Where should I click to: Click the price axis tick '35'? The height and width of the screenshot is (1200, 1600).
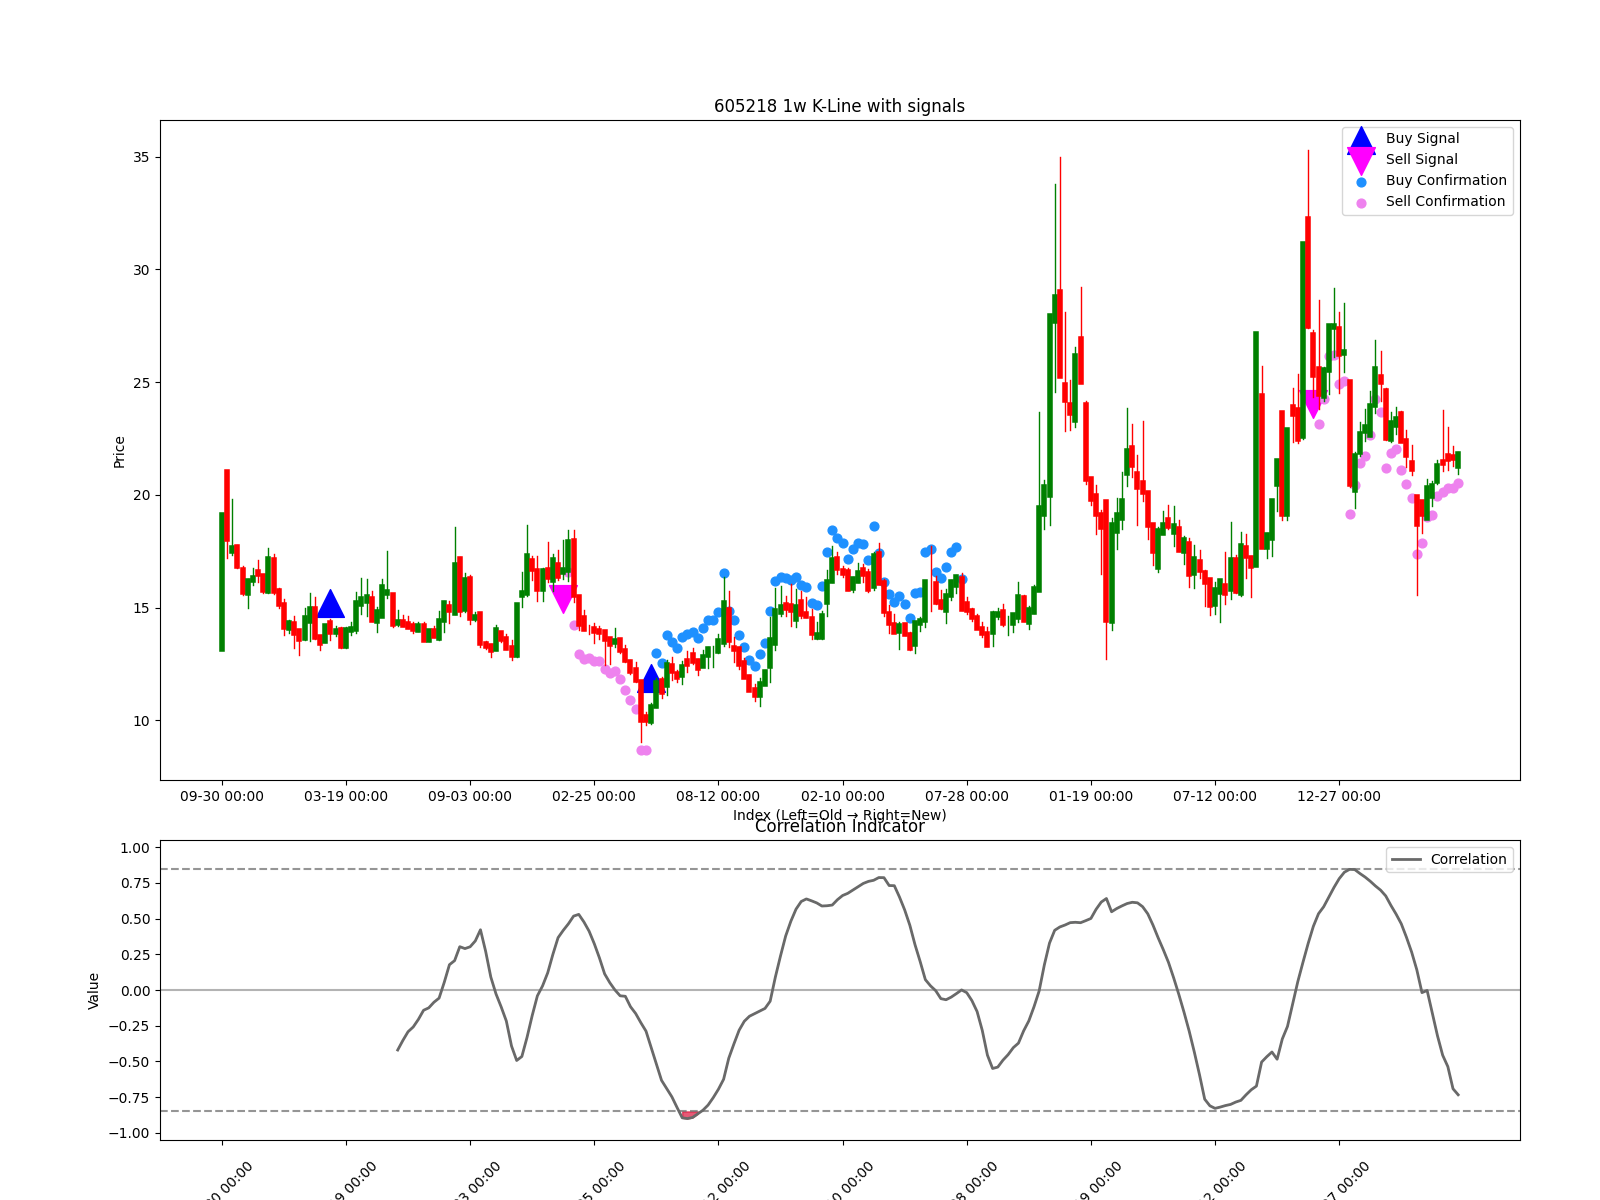[140, 157]
